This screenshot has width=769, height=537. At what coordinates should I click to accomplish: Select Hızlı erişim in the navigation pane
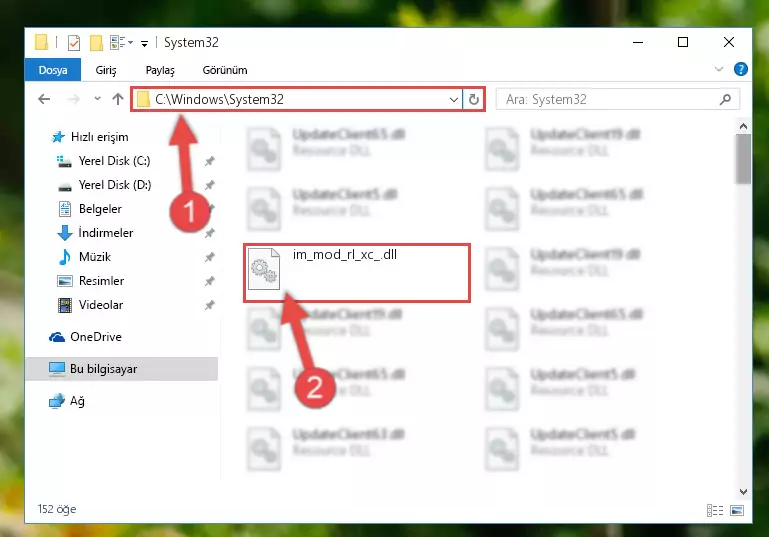[x=100, y=137]
